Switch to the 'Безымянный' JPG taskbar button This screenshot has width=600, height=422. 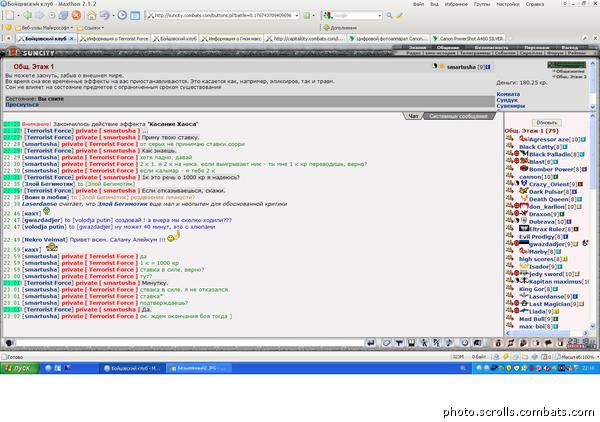199,368
